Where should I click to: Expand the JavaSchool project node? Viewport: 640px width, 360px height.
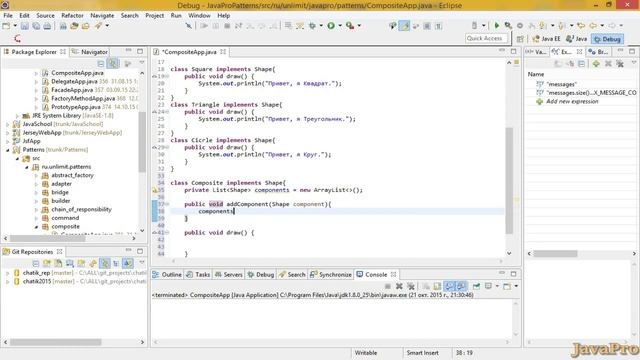(7, 124)
